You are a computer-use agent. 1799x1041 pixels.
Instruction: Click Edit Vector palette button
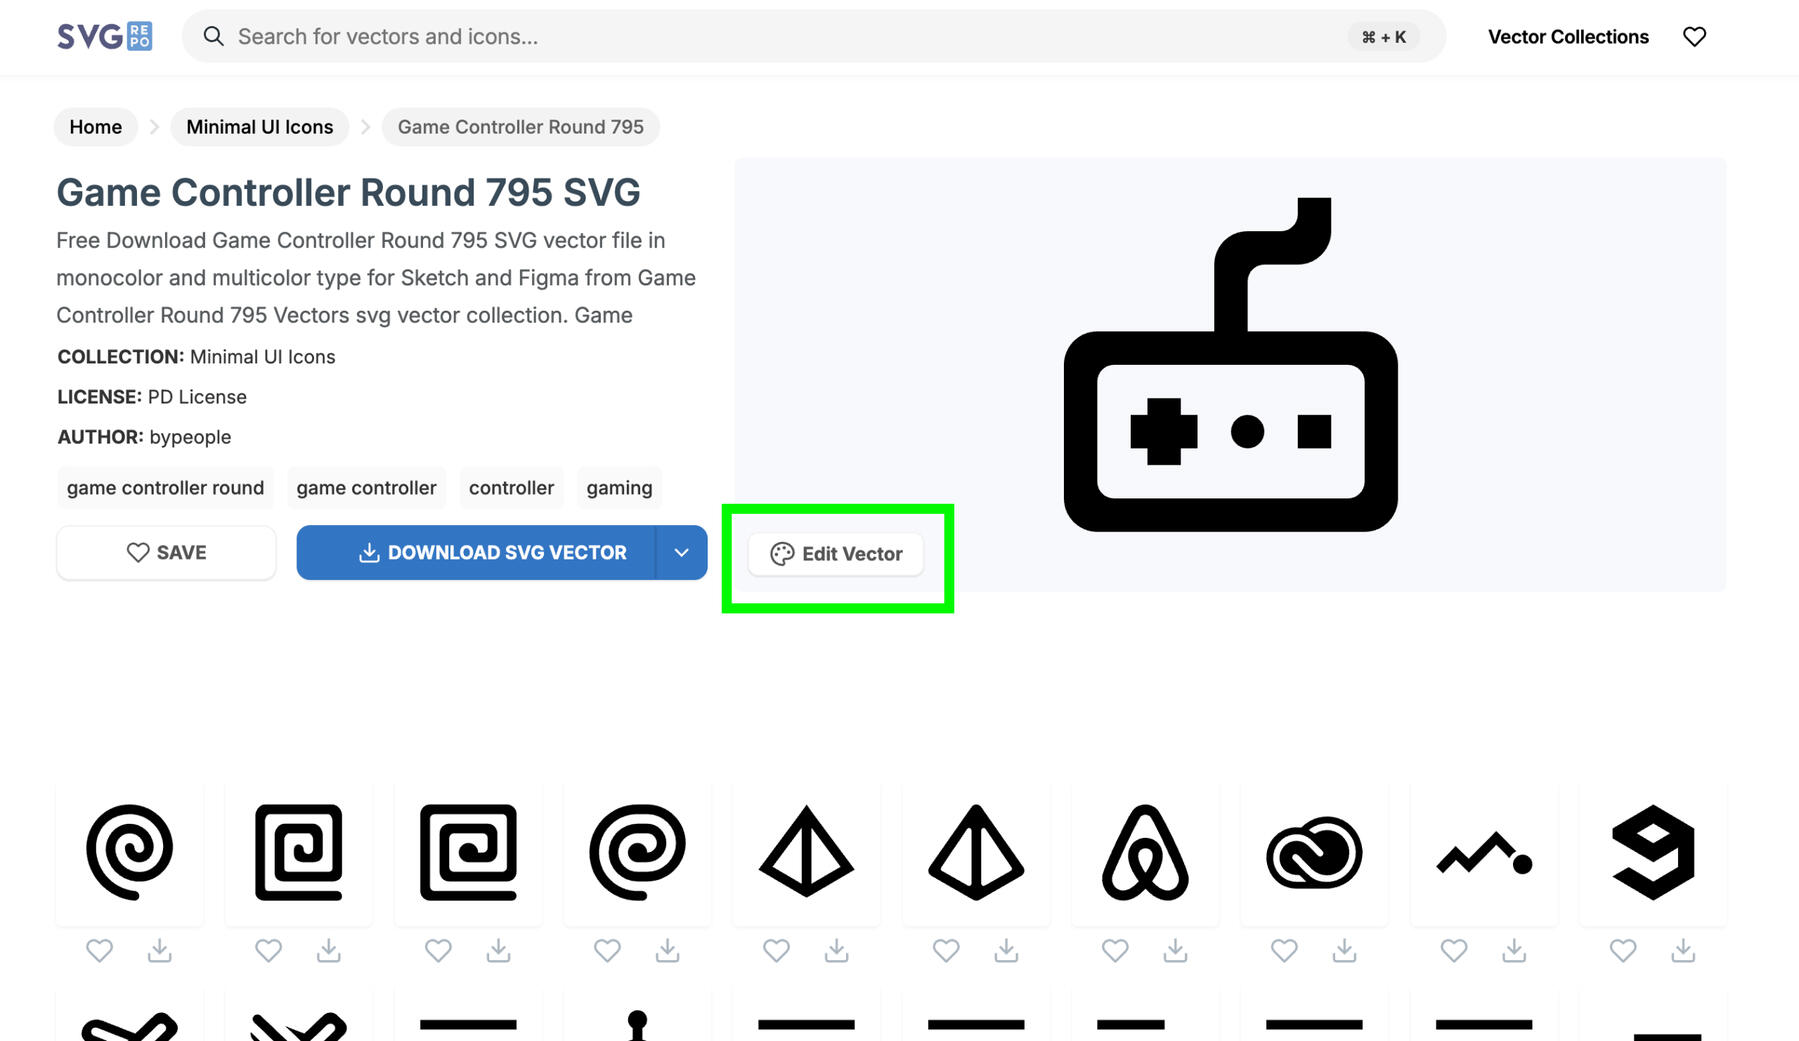[x=836, y=554]
